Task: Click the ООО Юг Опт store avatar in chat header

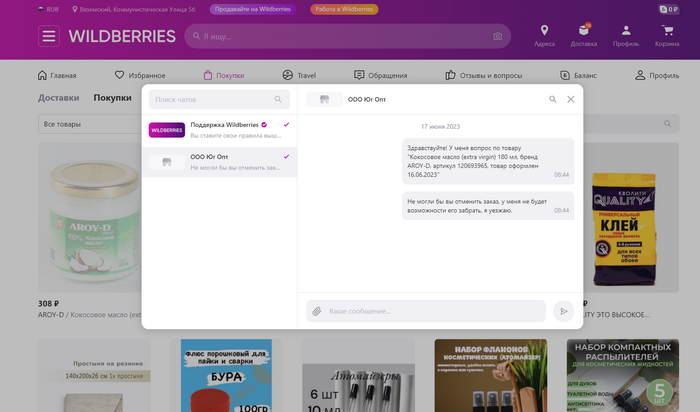Action: (x=324, y=99)
